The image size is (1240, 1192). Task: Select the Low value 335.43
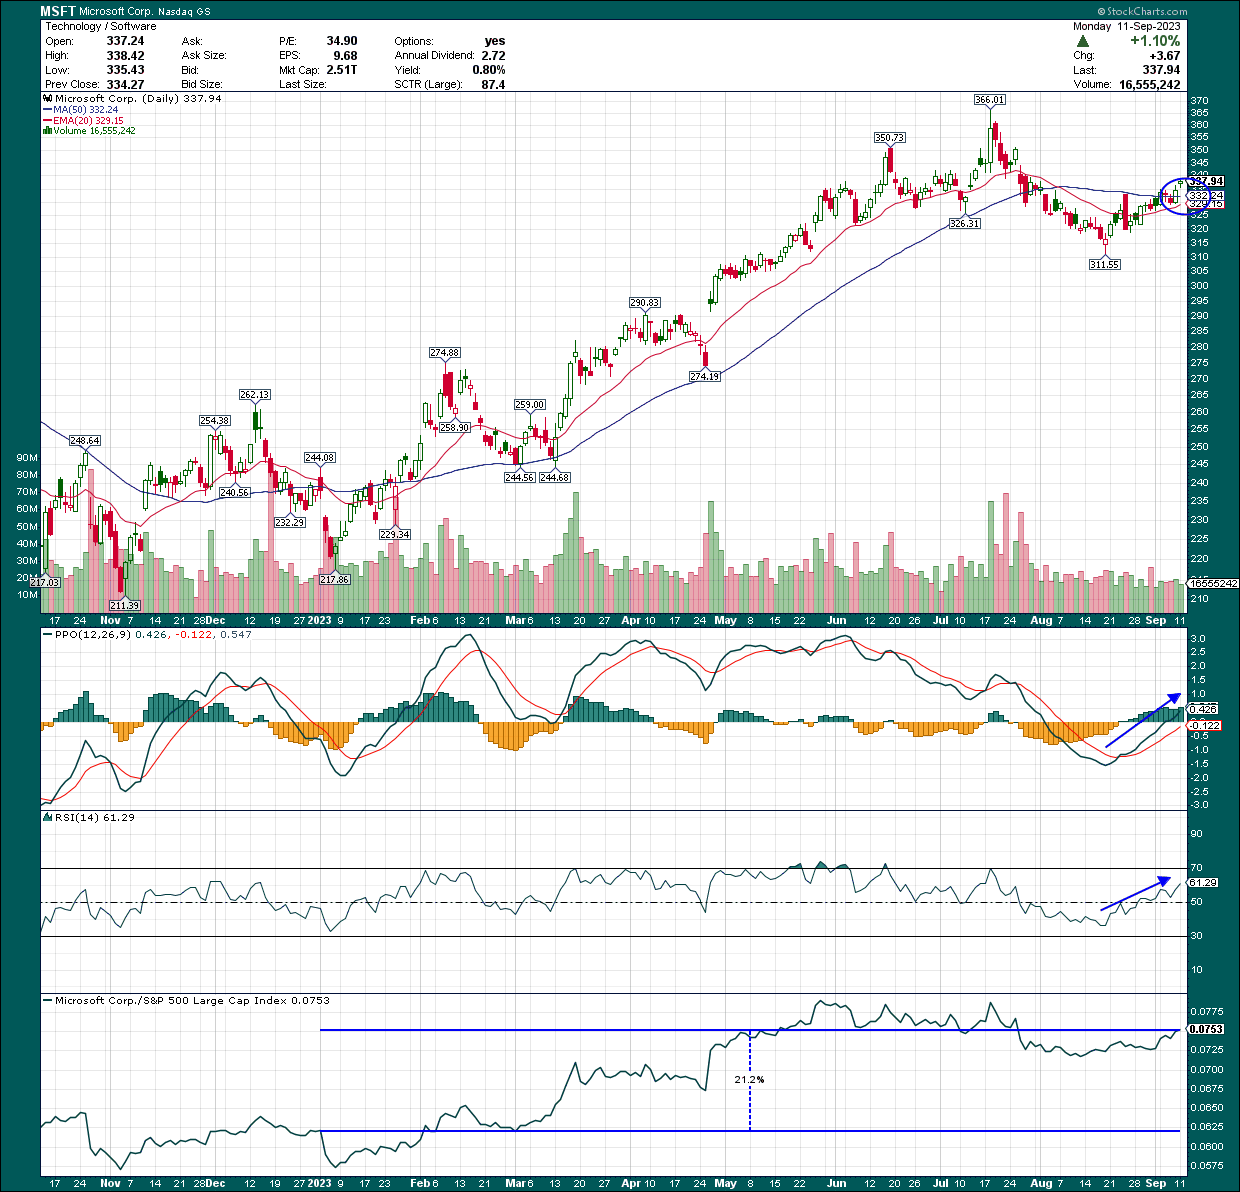[x=125, y=70]
